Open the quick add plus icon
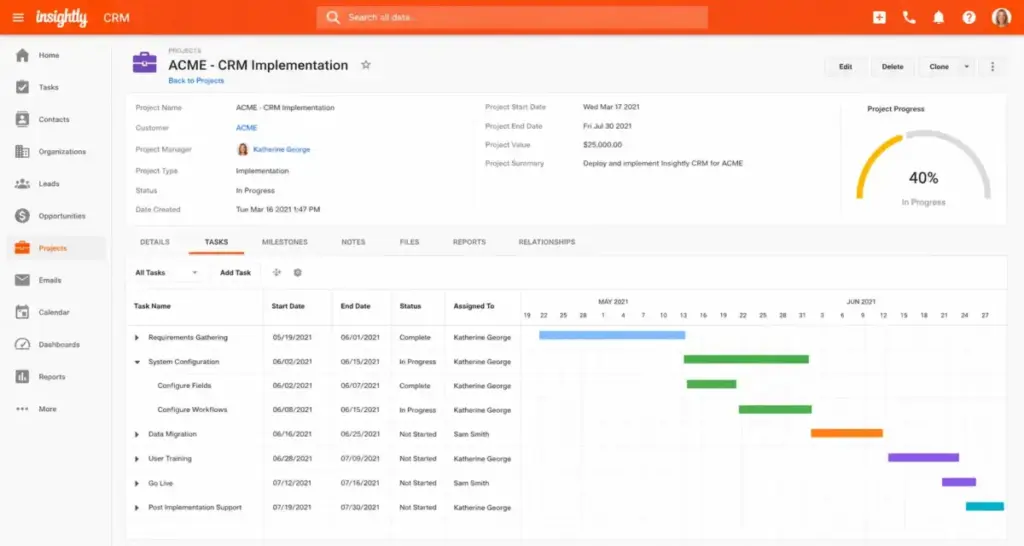 (879, 18)
